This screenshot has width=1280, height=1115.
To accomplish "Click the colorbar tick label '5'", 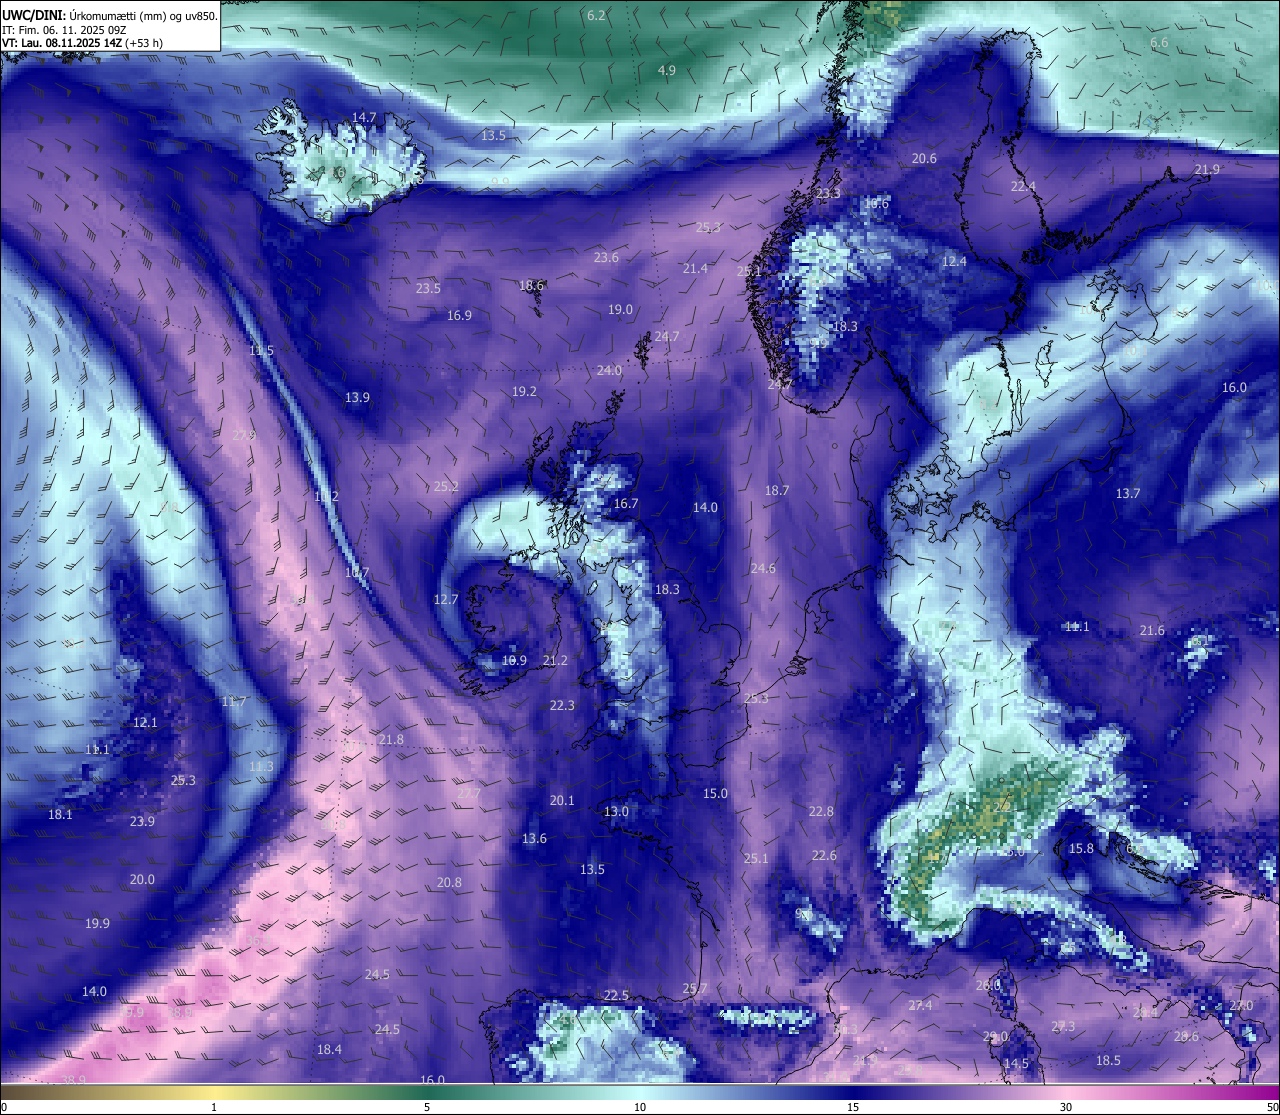I will pyautogui.click(x=427, y=1107).
